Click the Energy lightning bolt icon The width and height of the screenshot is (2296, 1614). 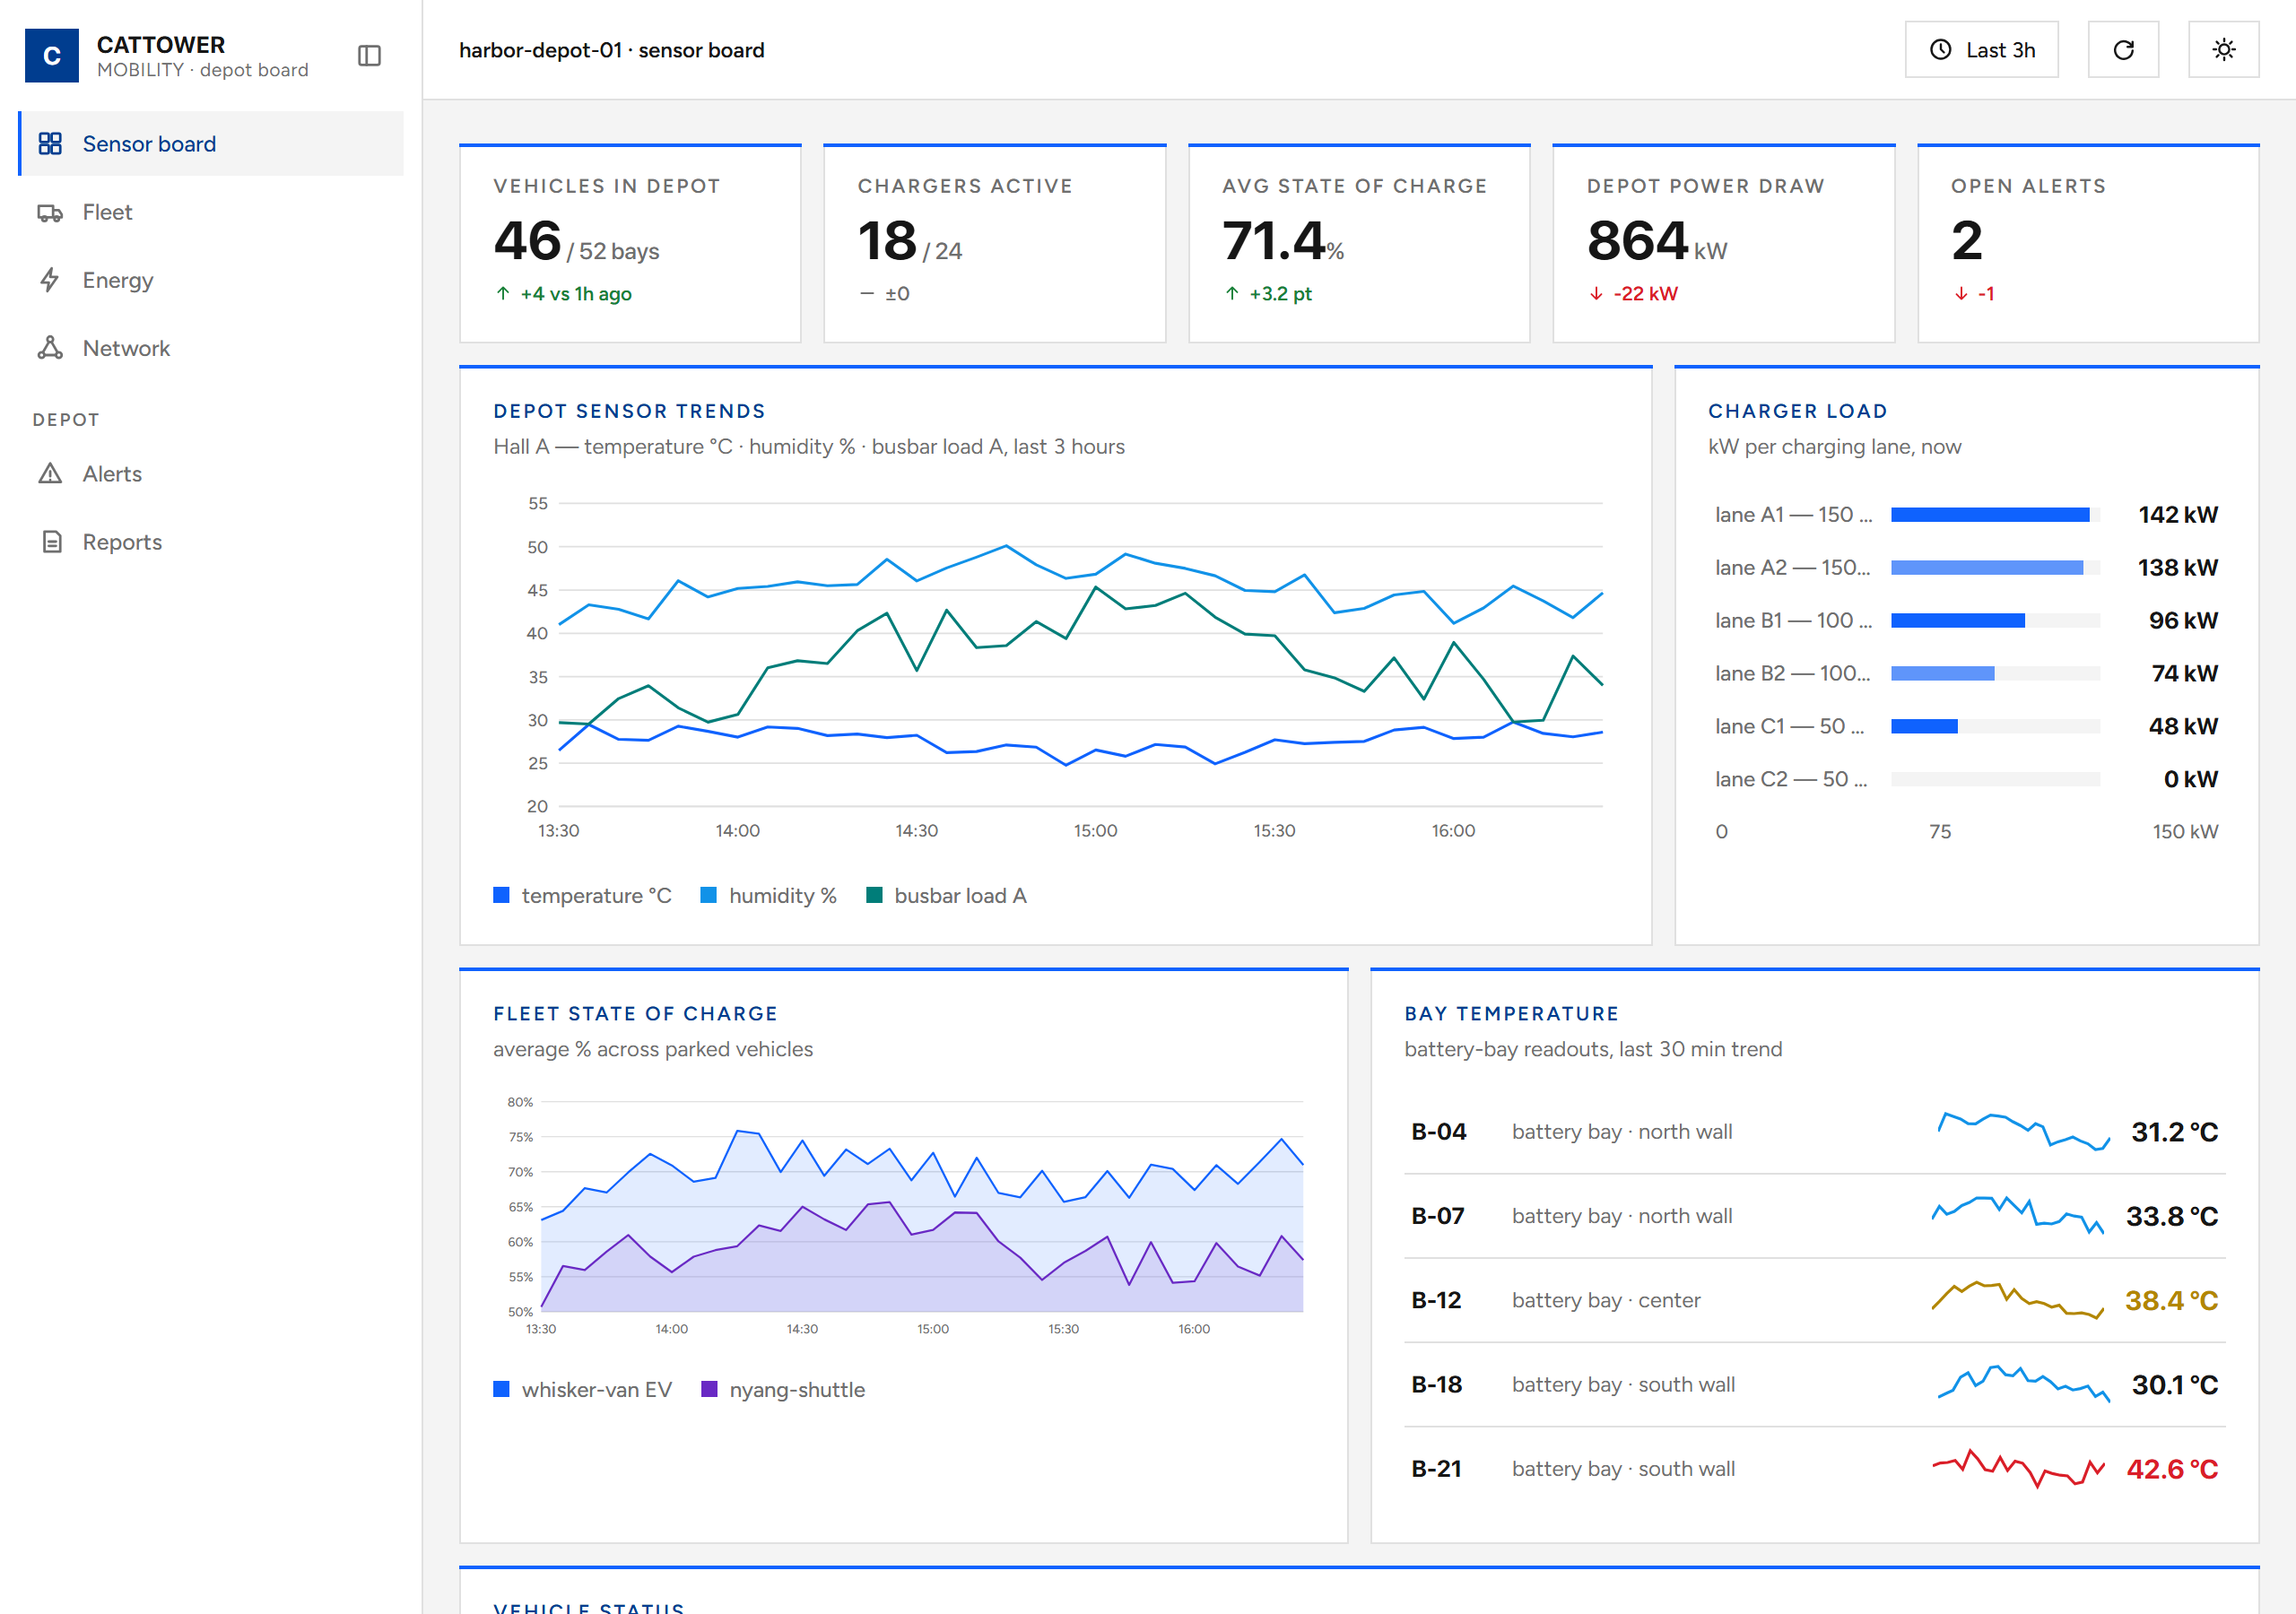pos(50,280)
